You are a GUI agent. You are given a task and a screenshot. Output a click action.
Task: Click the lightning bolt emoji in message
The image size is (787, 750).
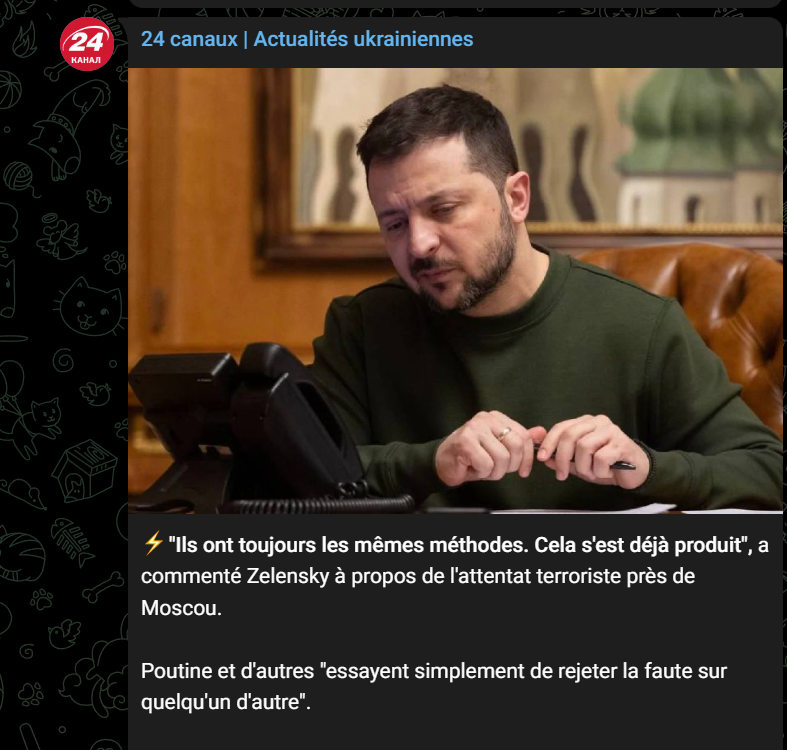click(153, 543)
